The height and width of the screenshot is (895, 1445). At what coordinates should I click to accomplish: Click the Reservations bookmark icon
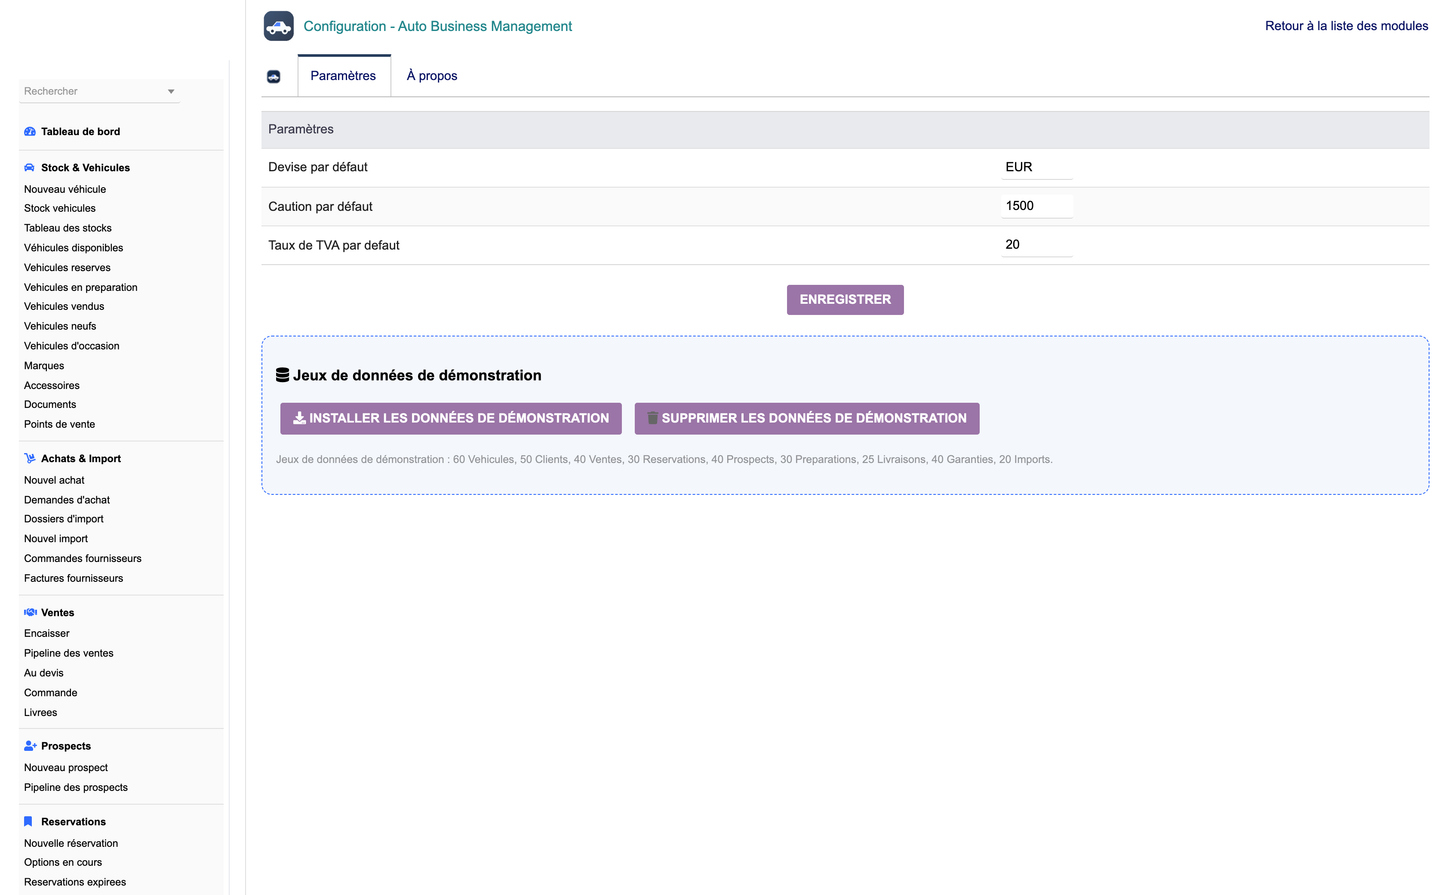28,822
